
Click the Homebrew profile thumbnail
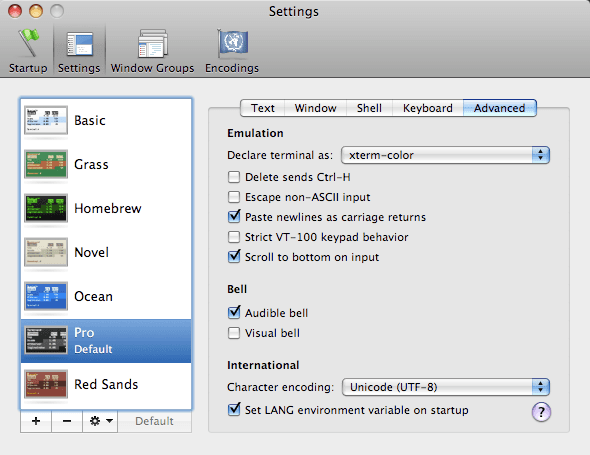point(46,208)
